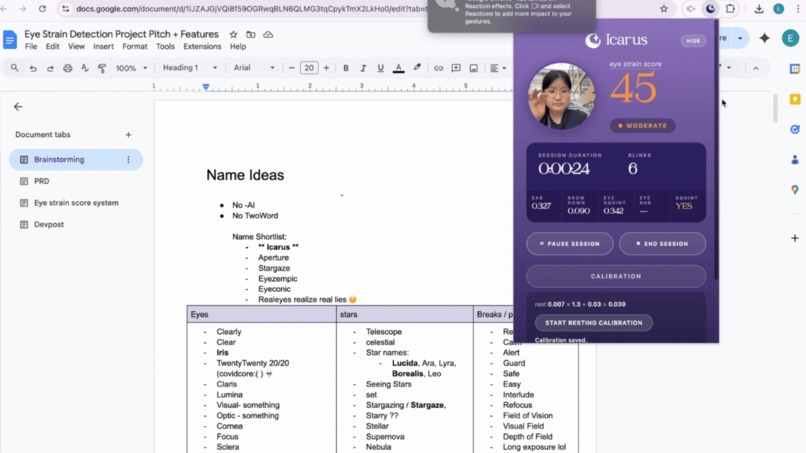Run spelling and grammar check
The height and width of the screenshot is (453, 806).
click(85, 68)
